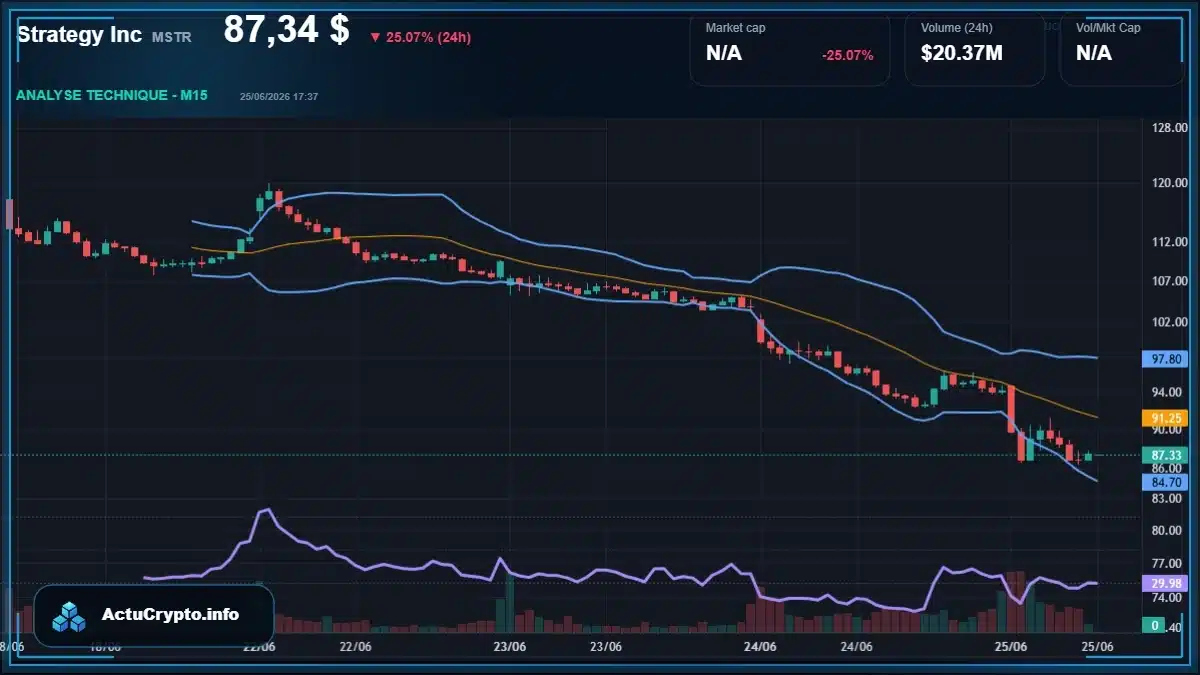Click the 25.07% (24h) change indicator
Image resolution: width=1200 pixels, height=675 pixels.
(x=420, y=38)
